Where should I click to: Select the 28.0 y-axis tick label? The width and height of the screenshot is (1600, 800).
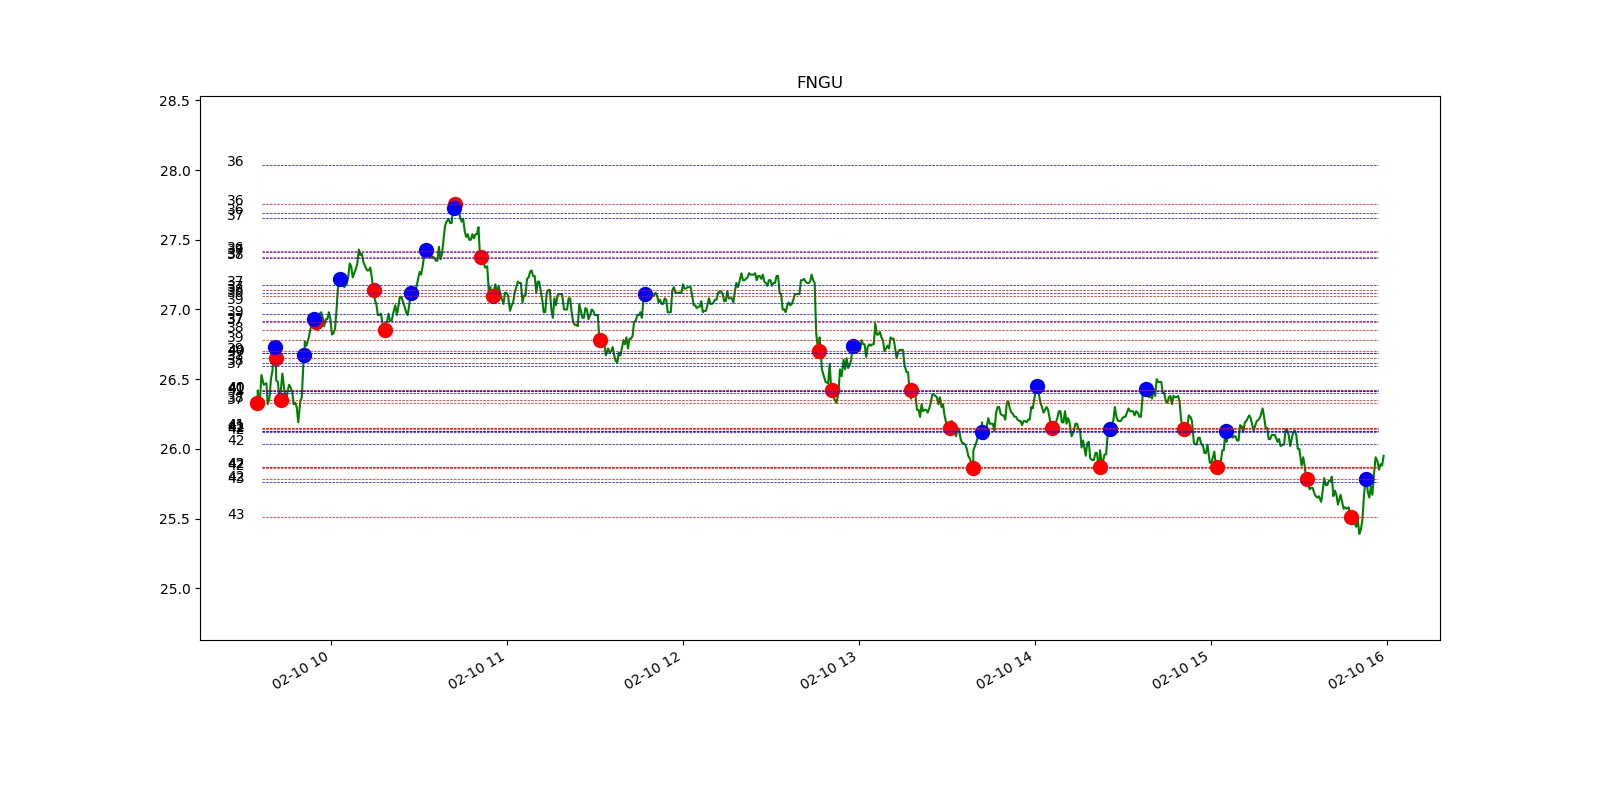pos(174,171)
